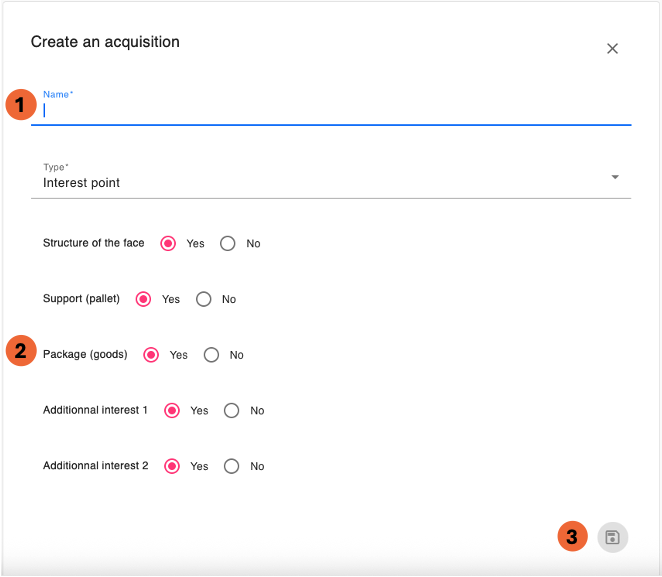The width and height of the screenshot is (662, 577).
Task: Select No for Structure of the face
Action: (228, 243)
